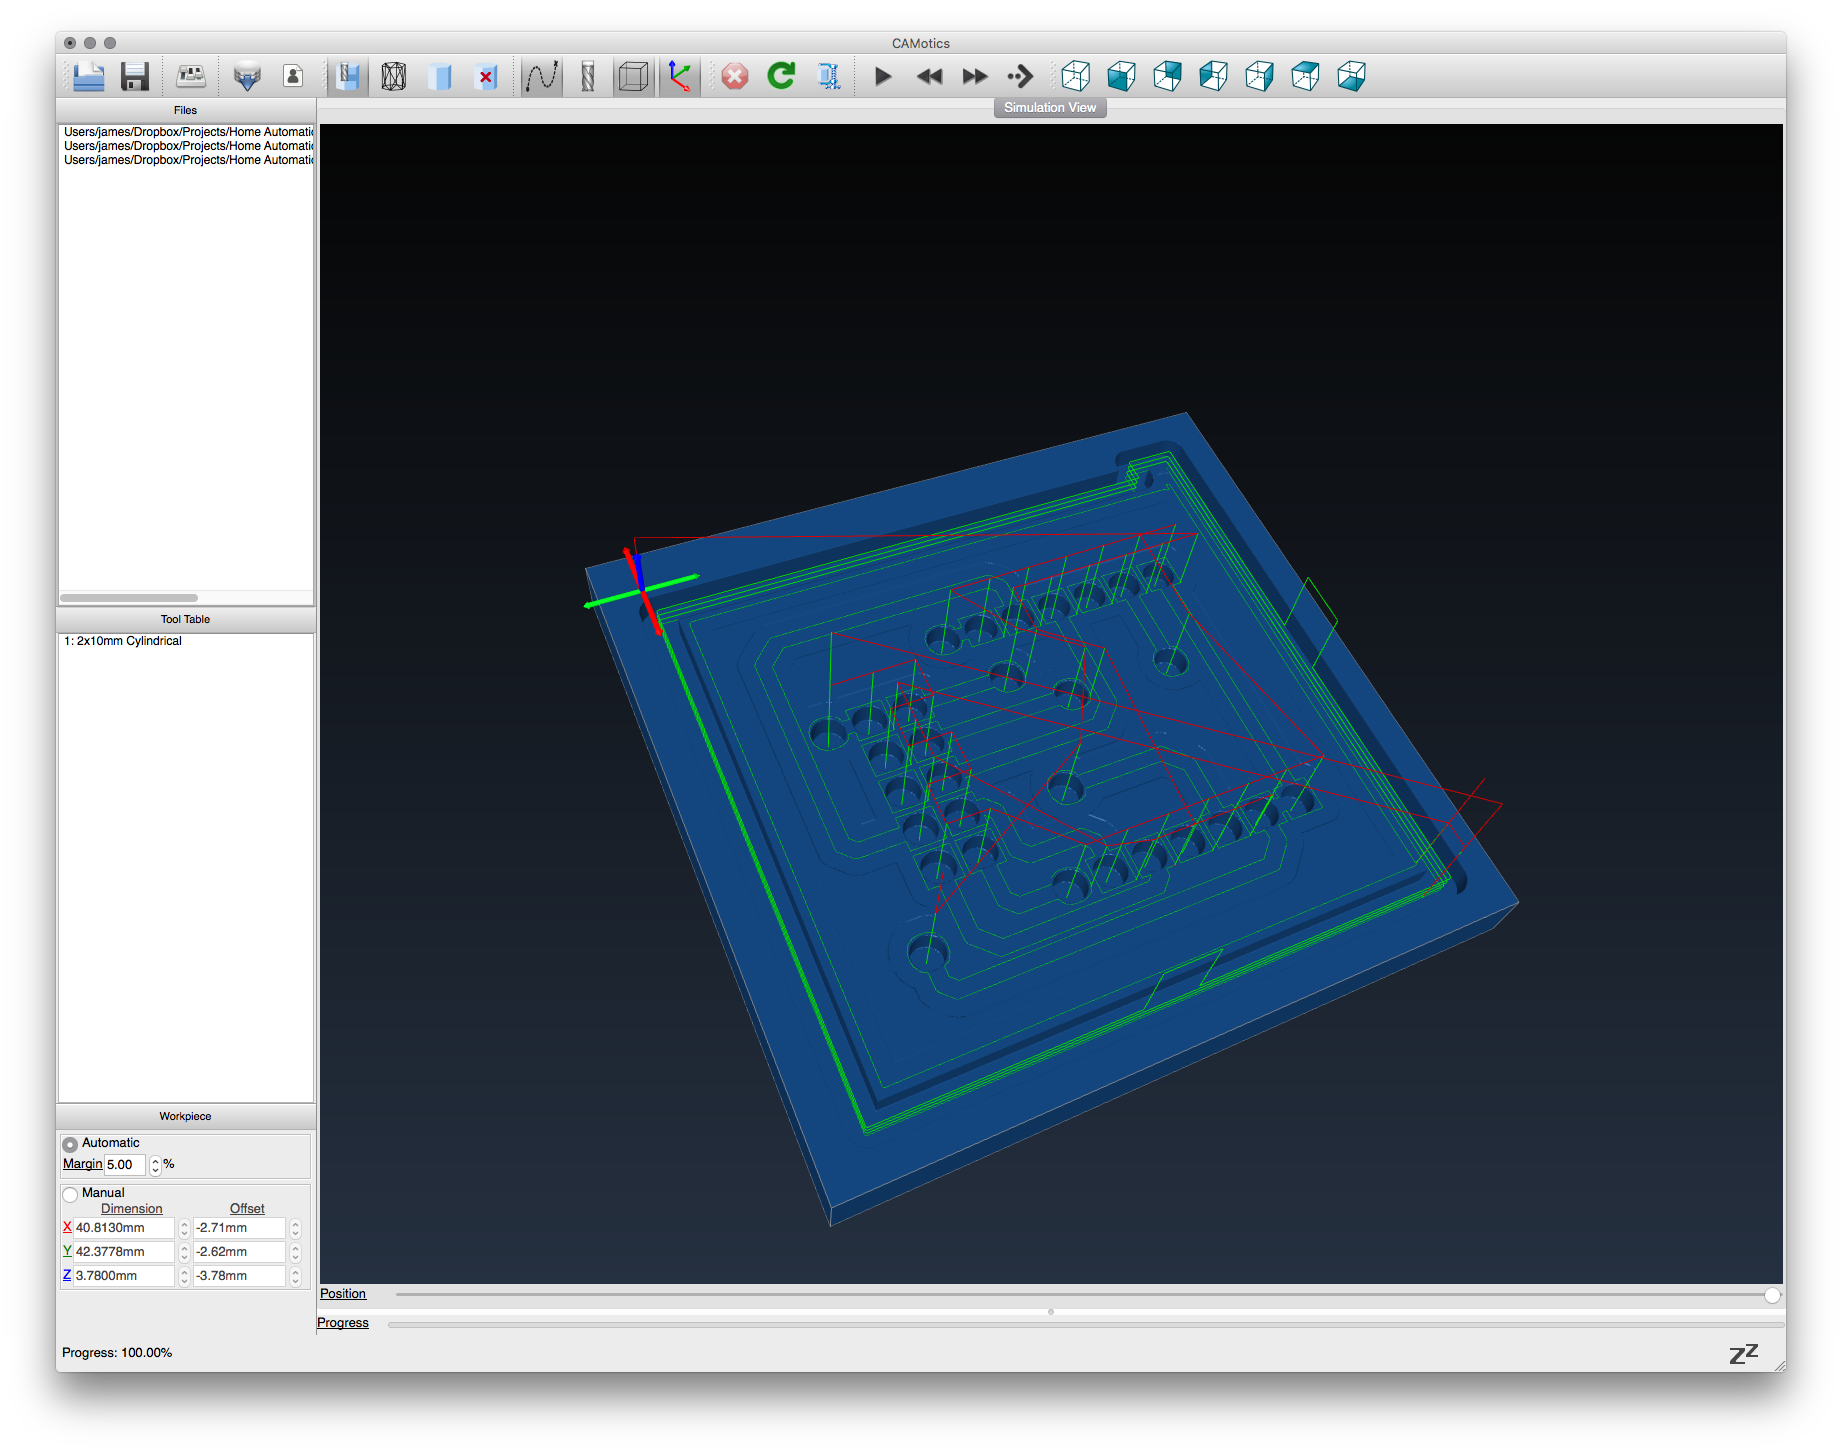Open a project with the folder icon
Viewport: 1842px width, 1452px height.
click(x=89, y=77)
